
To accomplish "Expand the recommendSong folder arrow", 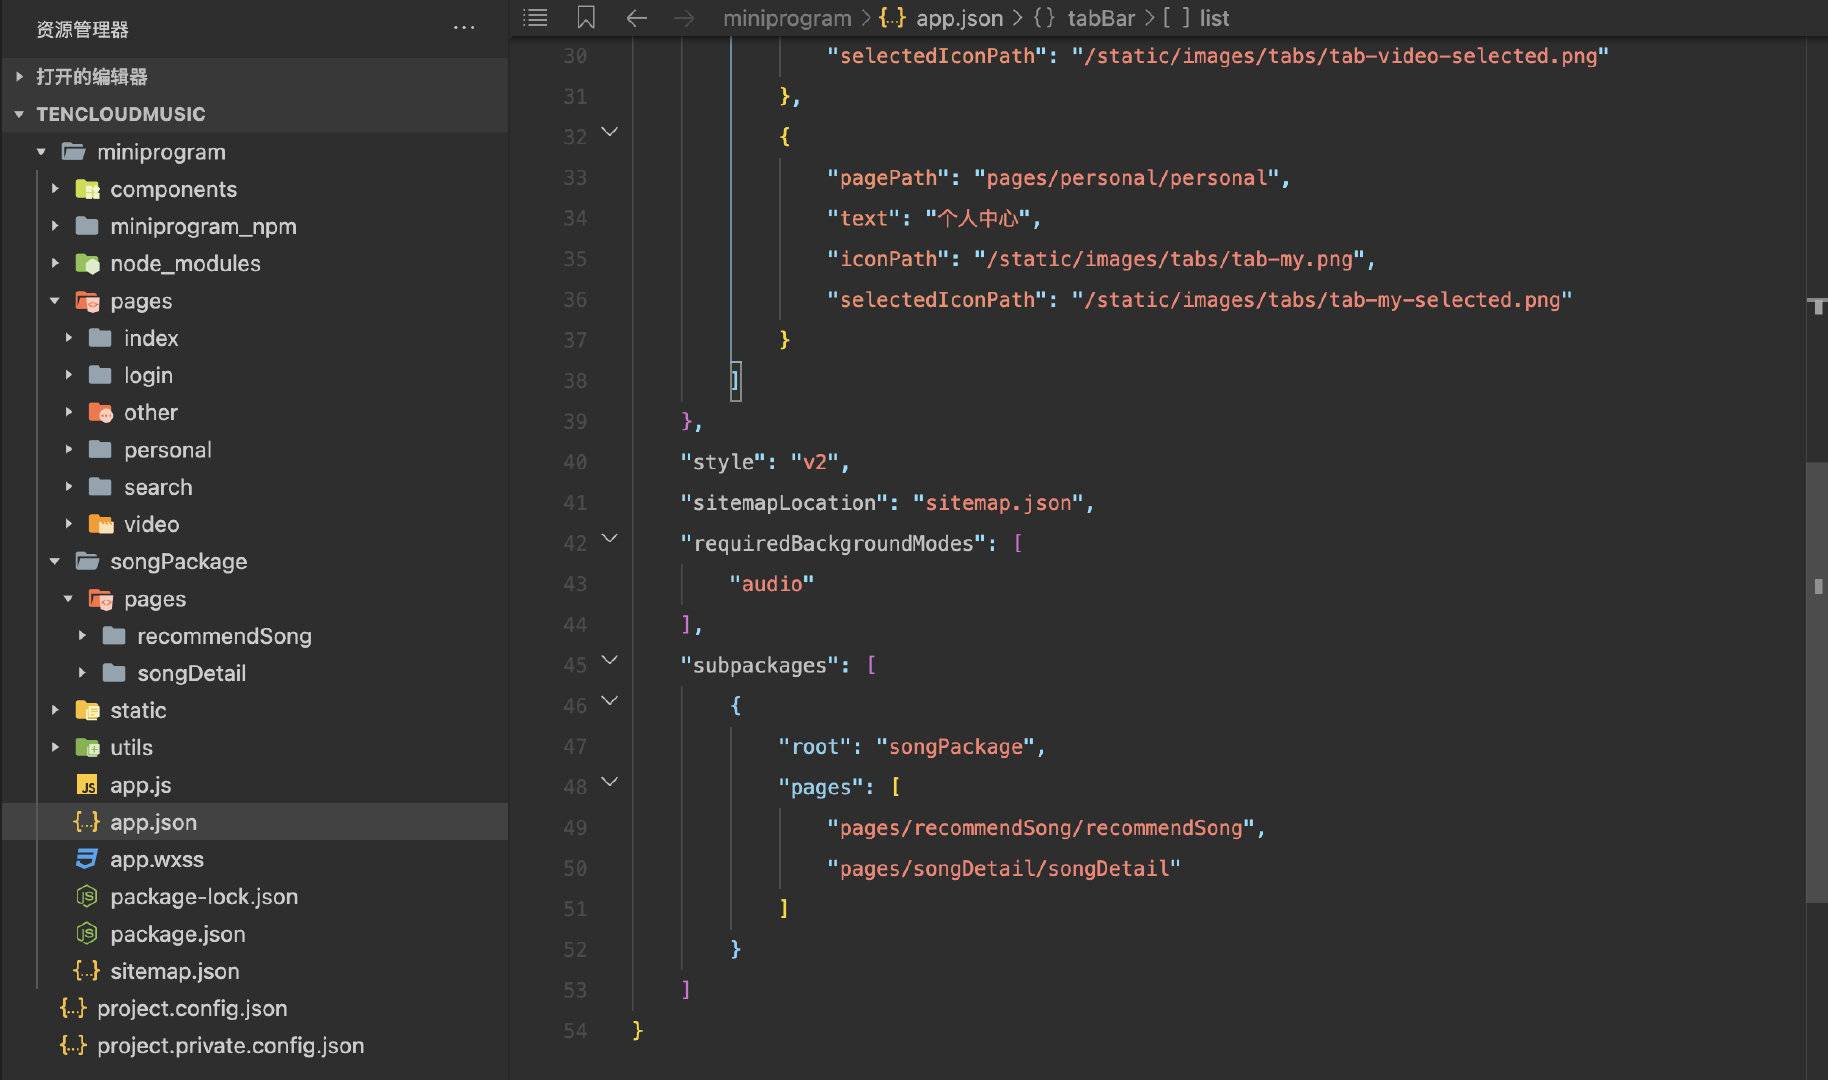I will [x=82, y=636].
